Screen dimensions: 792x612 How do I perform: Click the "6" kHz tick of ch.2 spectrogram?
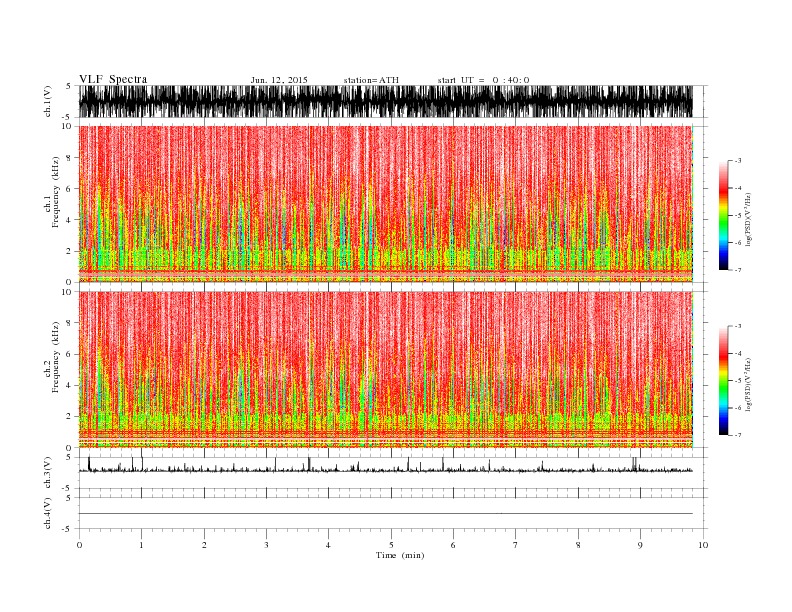70,354
